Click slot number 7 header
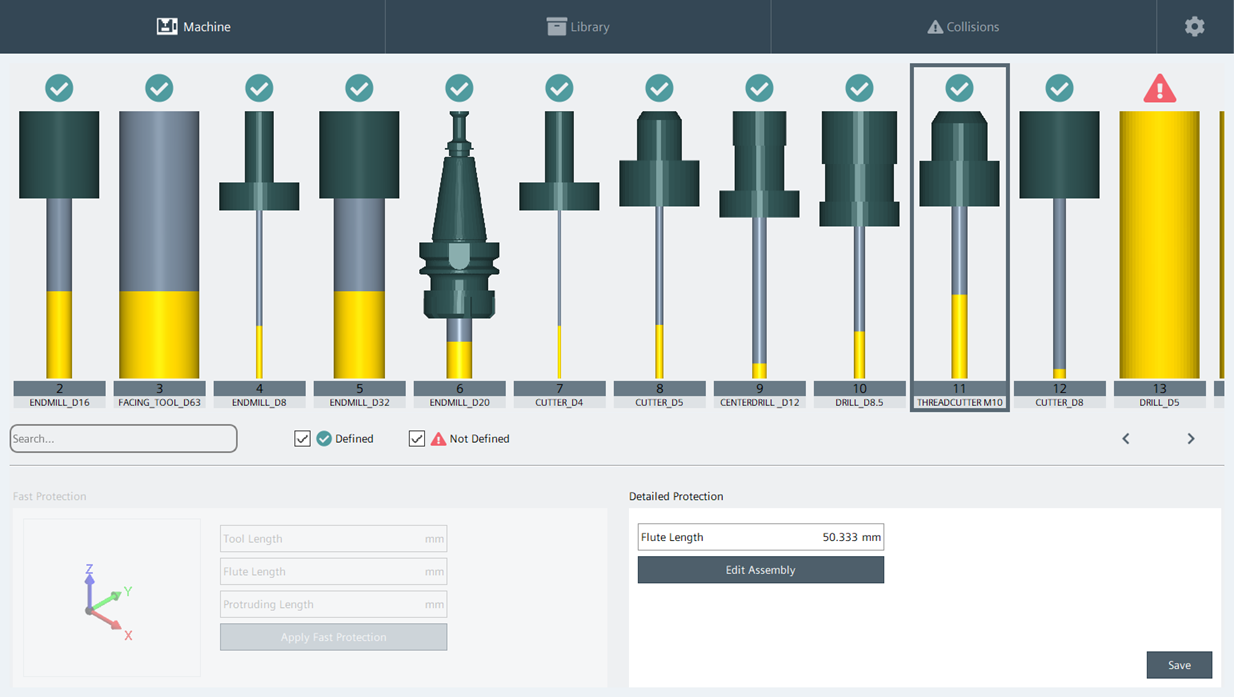Image resolution: width=1234 pixels, height=697 pixels. (559, 388)
